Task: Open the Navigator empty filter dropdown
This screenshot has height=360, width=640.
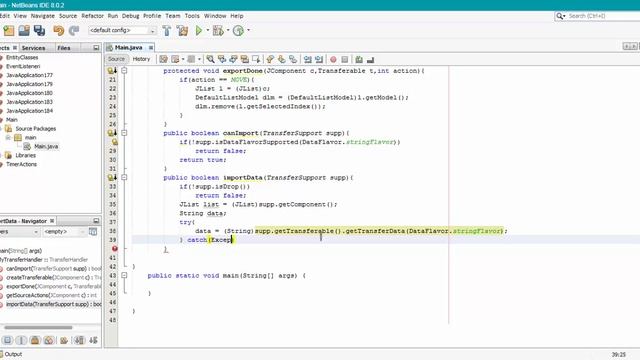Action: tap(64, 231)
